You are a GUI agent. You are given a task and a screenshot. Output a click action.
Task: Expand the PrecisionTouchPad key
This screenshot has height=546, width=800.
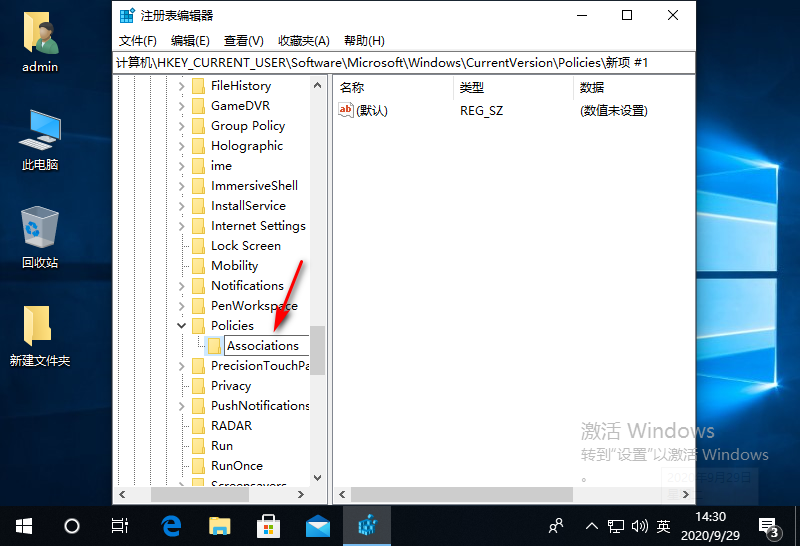coord(182,366)
